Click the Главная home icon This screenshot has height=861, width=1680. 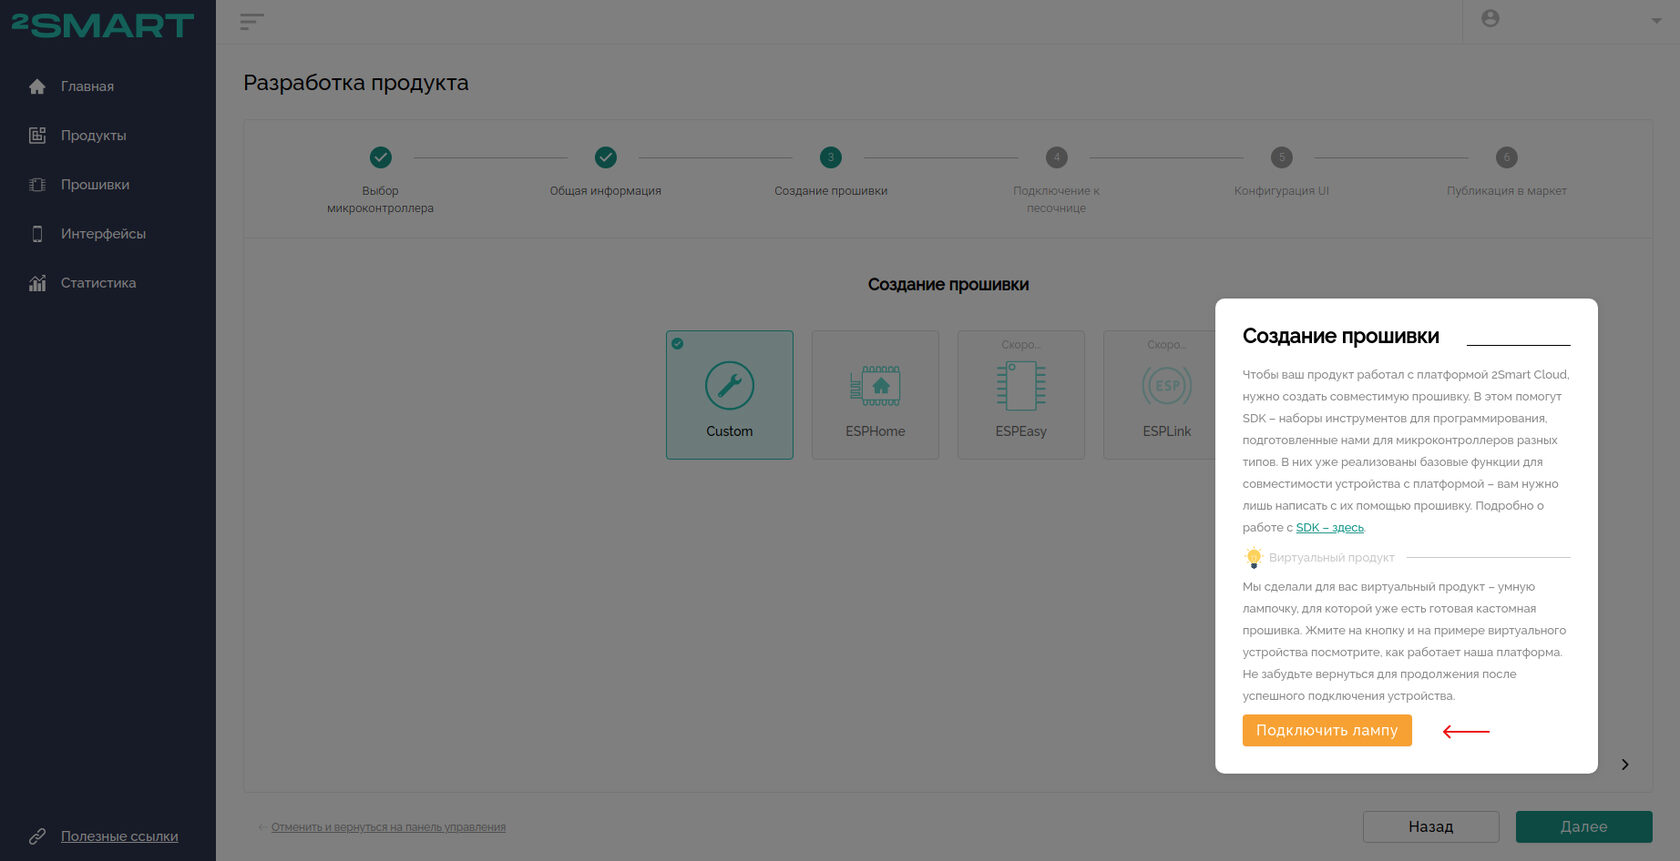[x=37, y=87]
